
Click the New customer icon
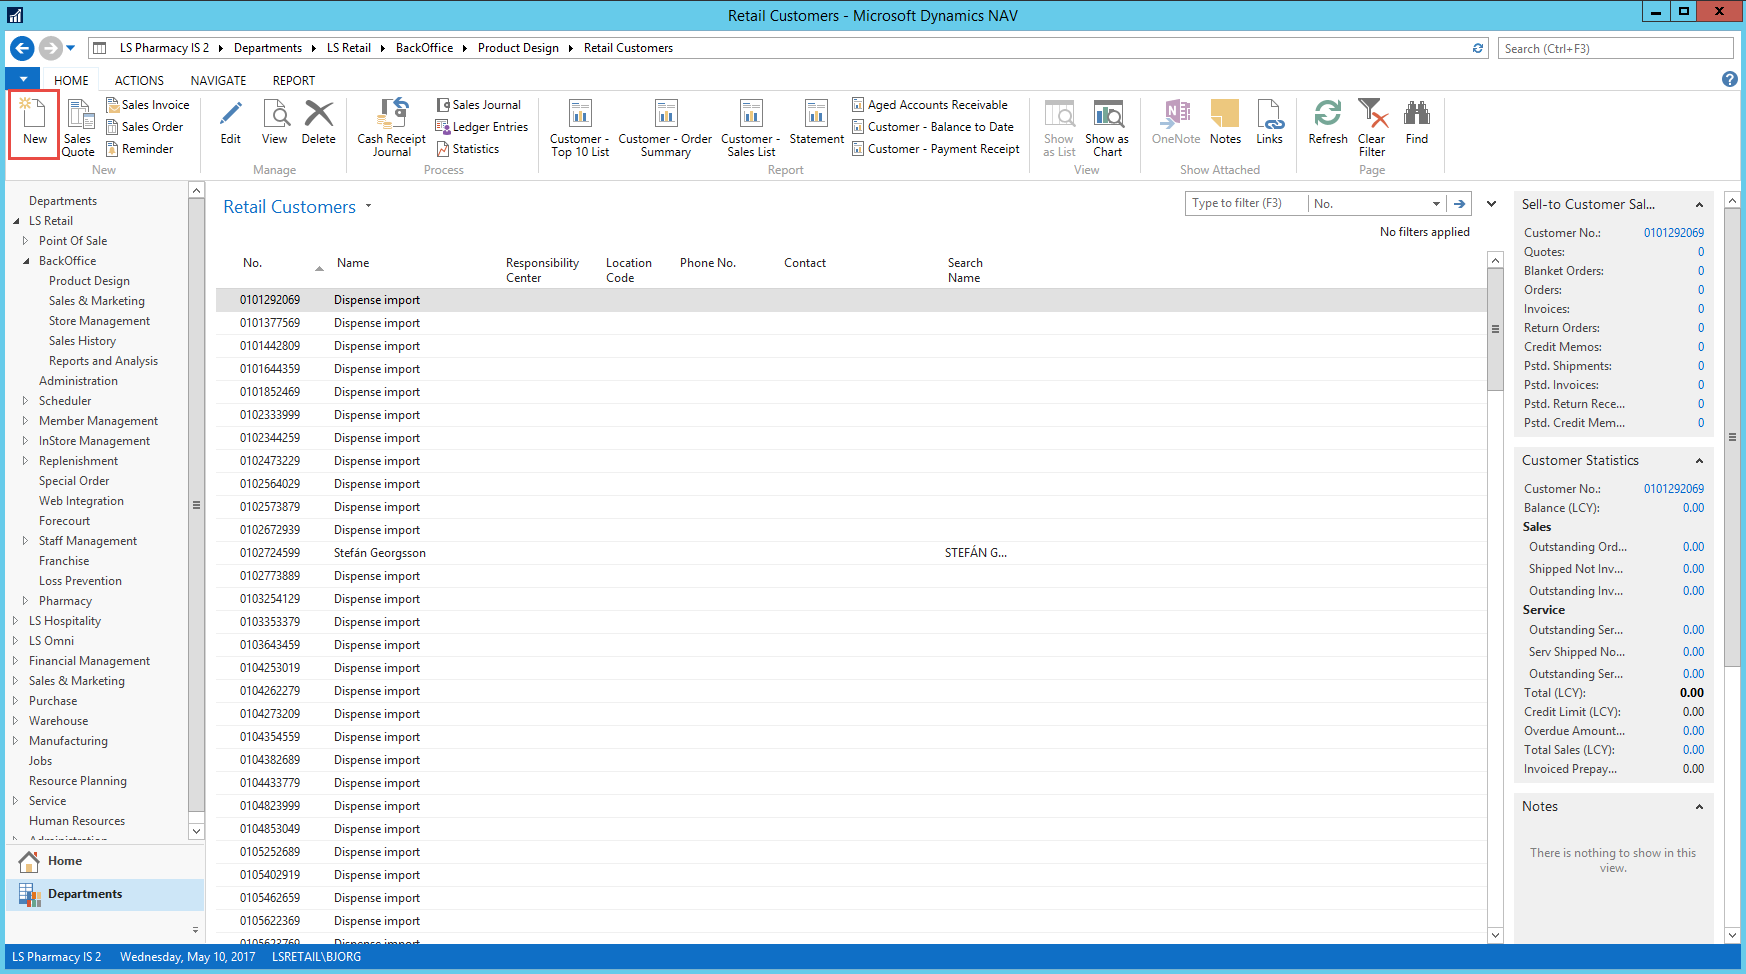pyautogui.click(x=34, y=123)
